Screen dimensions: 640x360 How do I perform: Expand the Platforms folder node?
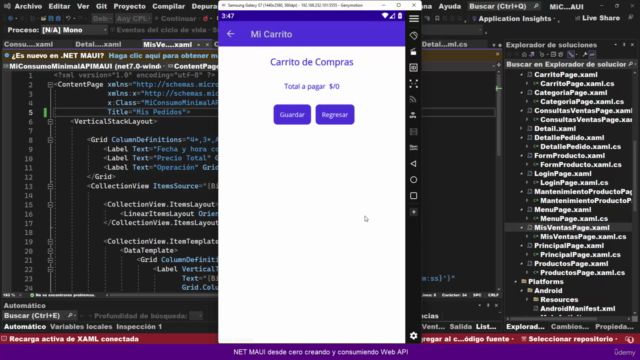[516, 282]
